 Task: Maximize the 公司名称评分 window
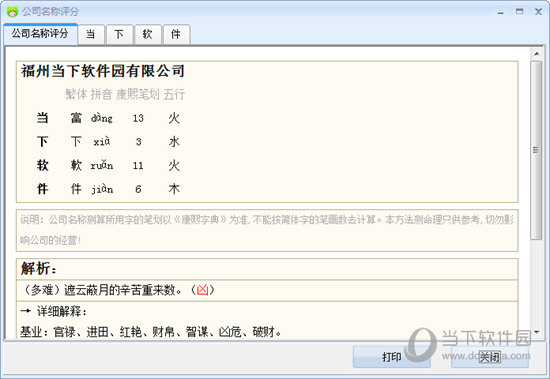pyautogui.click(x=519, y=12)
